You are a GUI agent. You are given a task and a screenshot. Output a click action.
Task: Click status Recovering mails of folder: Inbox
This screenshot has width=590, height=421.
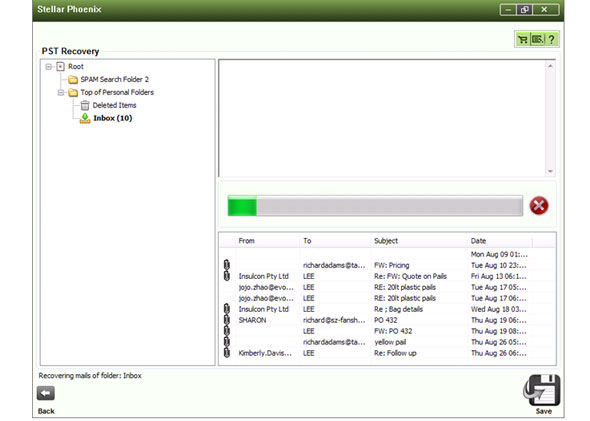point(90,375)
